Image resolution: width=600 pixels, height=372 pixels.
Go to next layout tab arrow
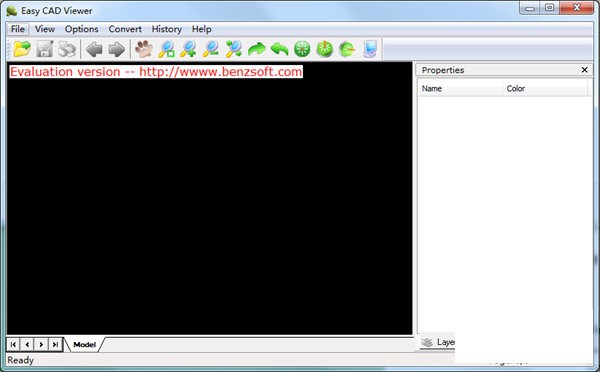tap(41, 344)
